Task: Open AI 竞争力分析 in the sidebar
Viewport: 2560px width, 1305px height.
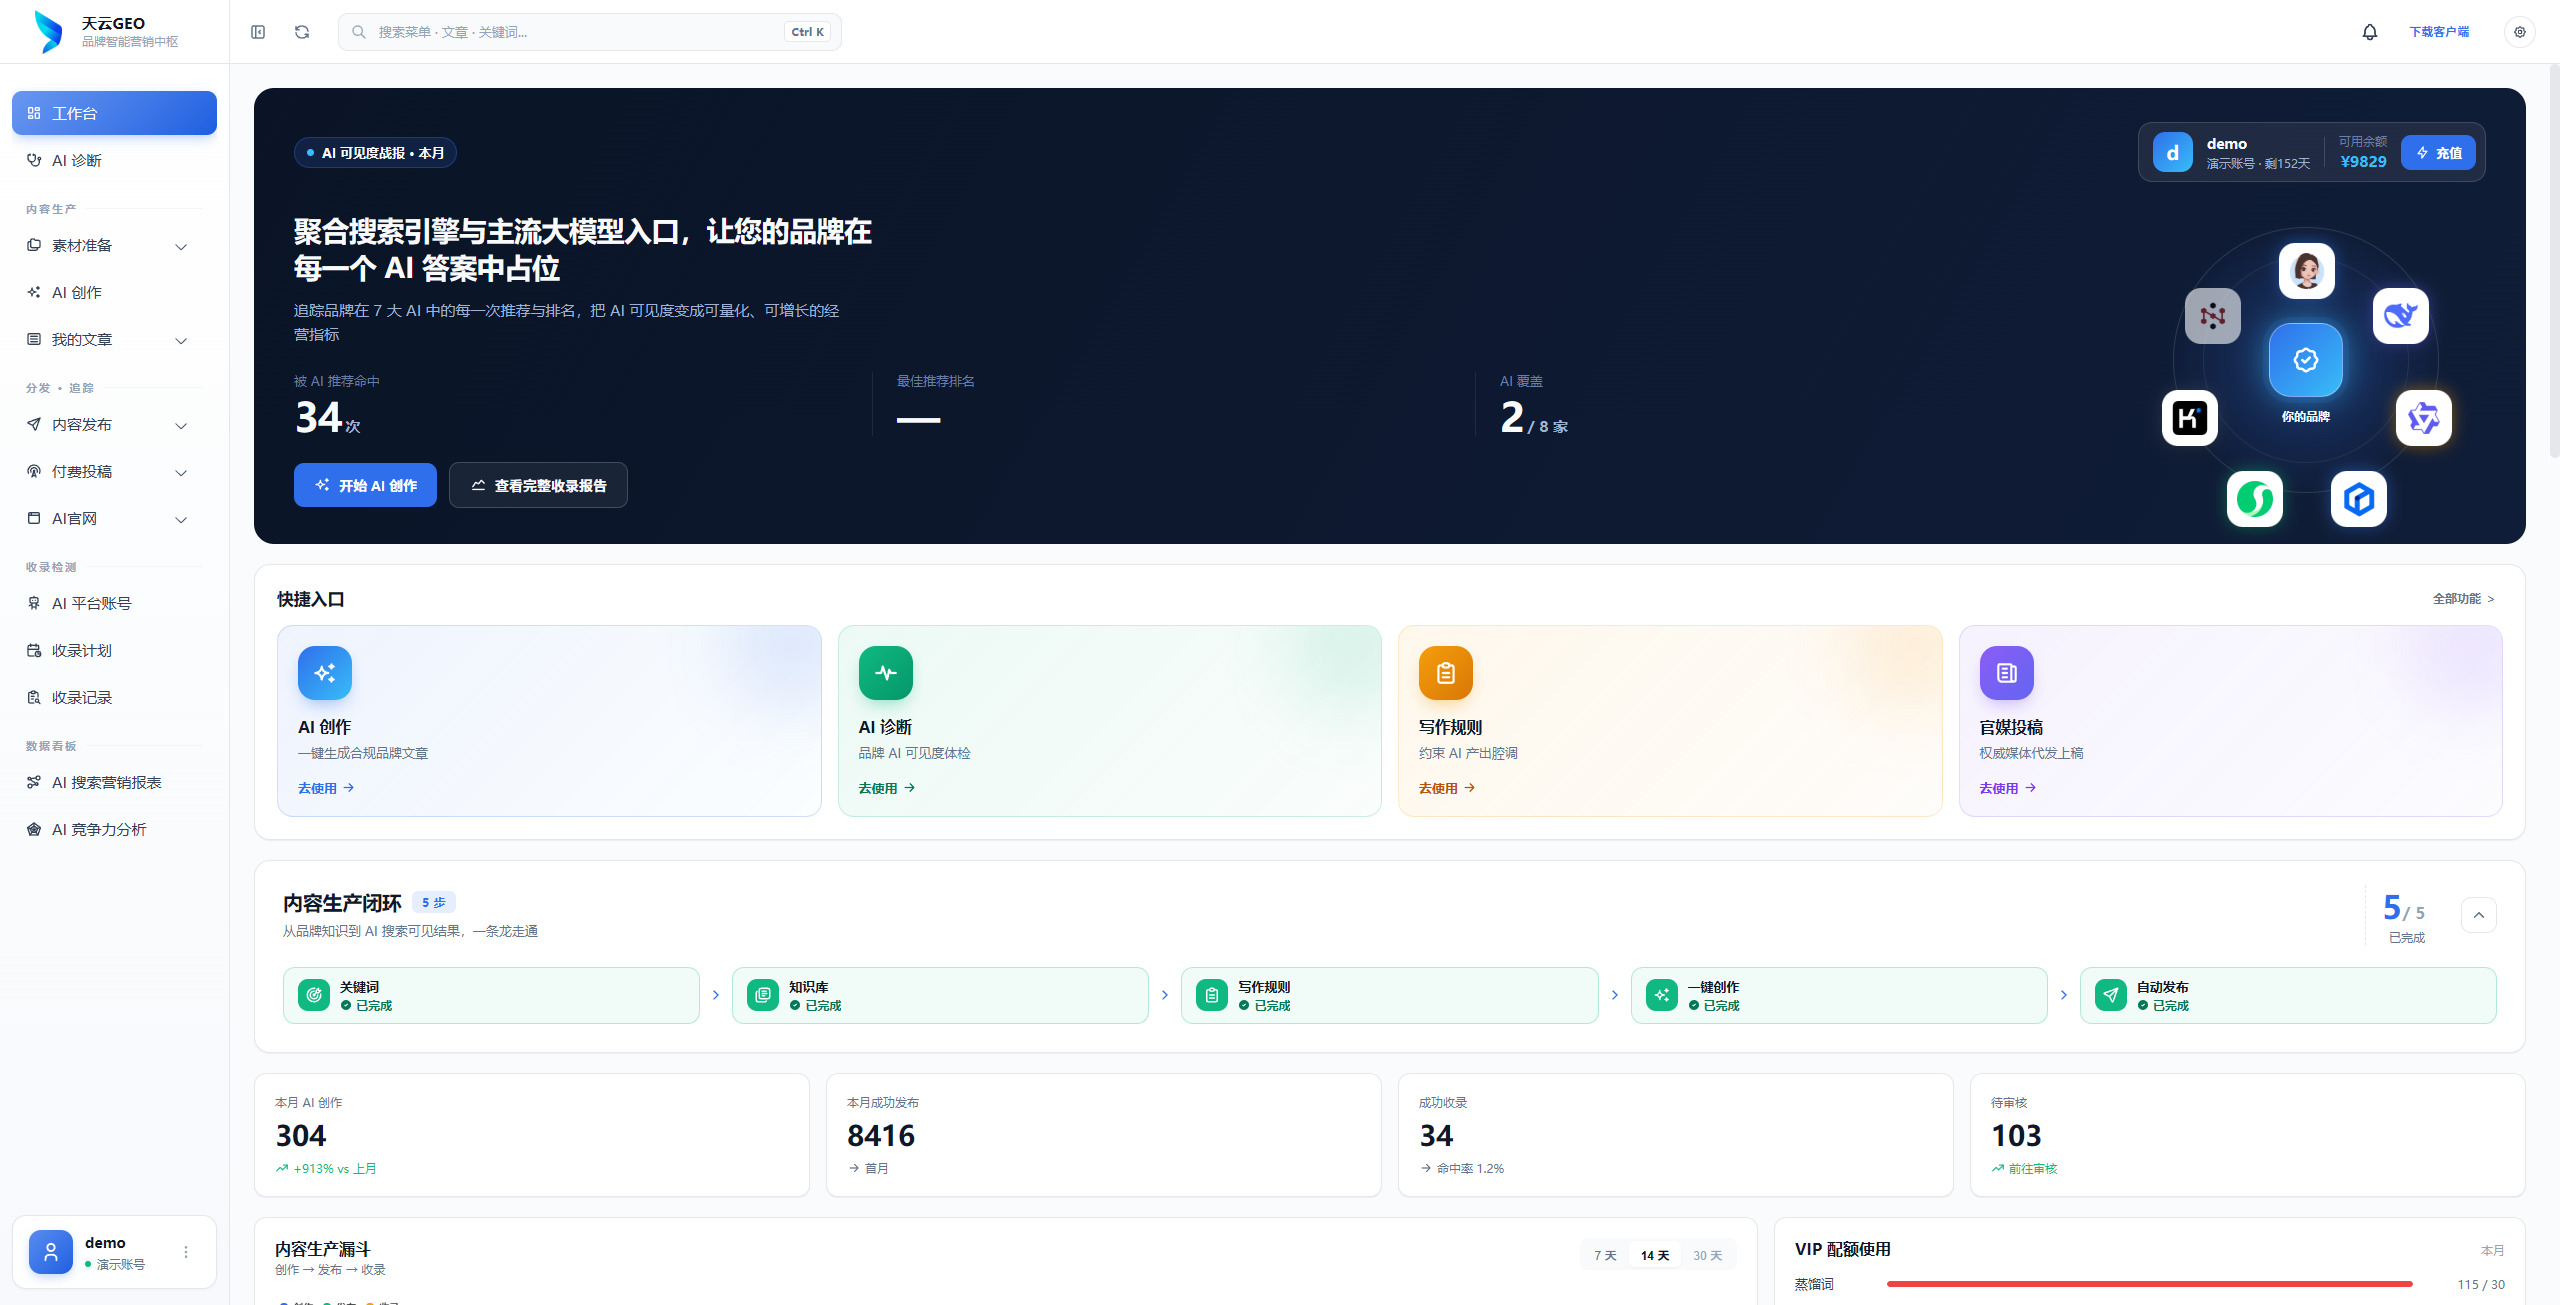Action: click(x=114, y=830)
